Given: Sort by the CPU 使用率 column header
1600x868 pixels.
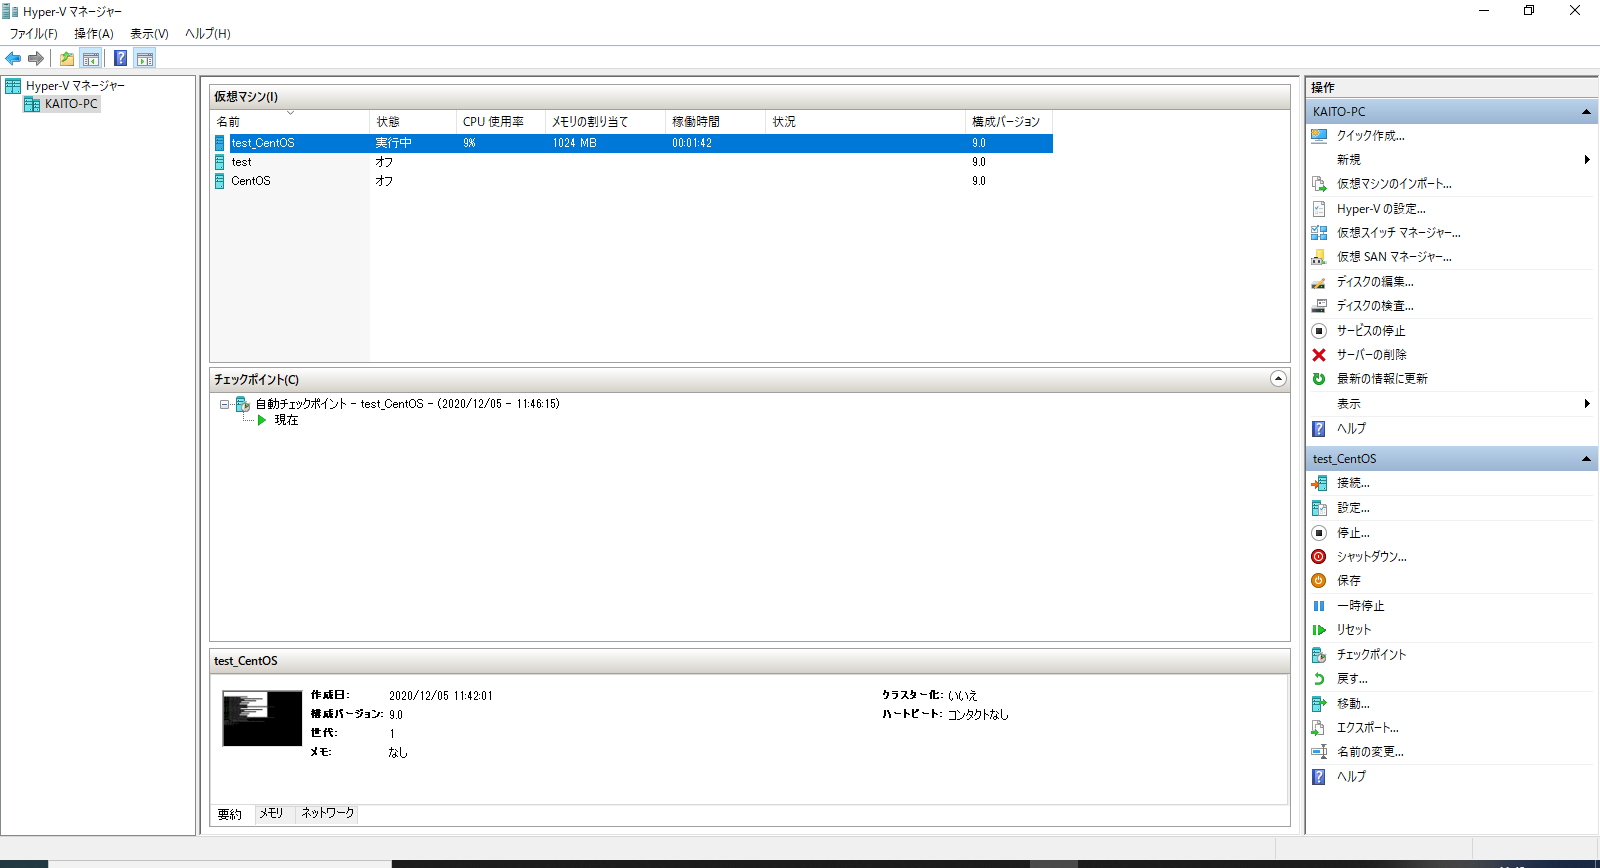Looking at the screenshot, I should [501, 122].
